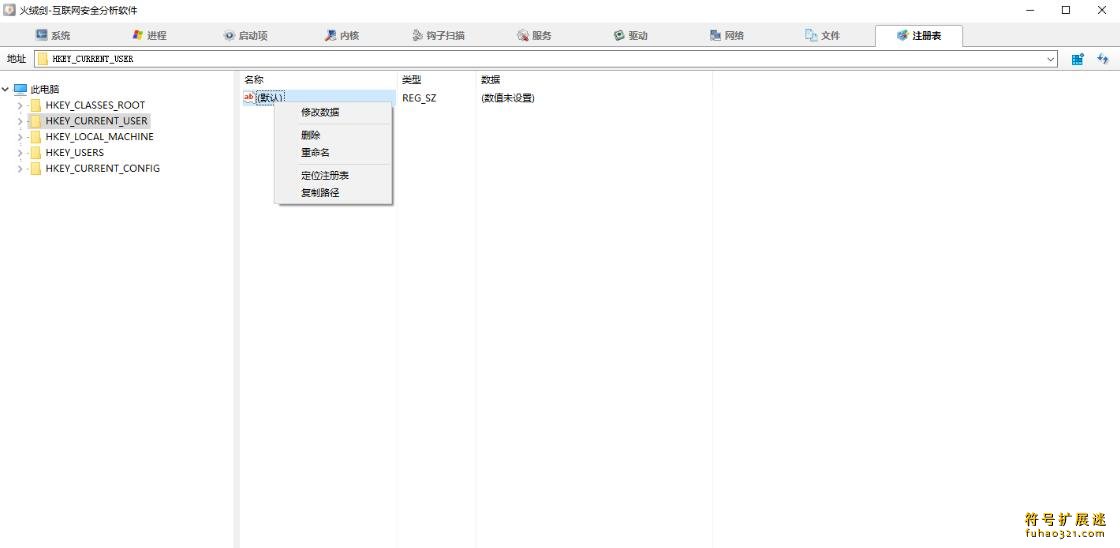Close the 火绒剑 window
This screenshot has width=1120, height=548.
point(1101,10)
